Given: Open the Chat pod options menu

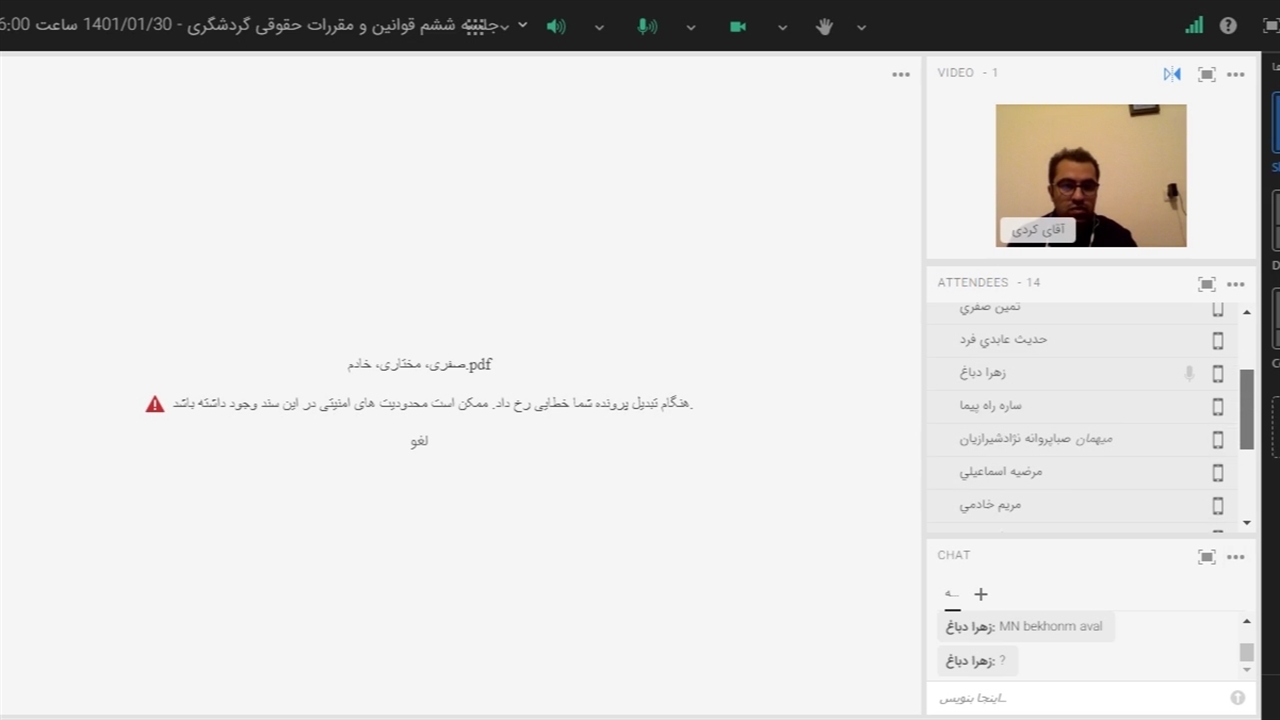Looking at the screenshot, I should tap(1236, 557).
